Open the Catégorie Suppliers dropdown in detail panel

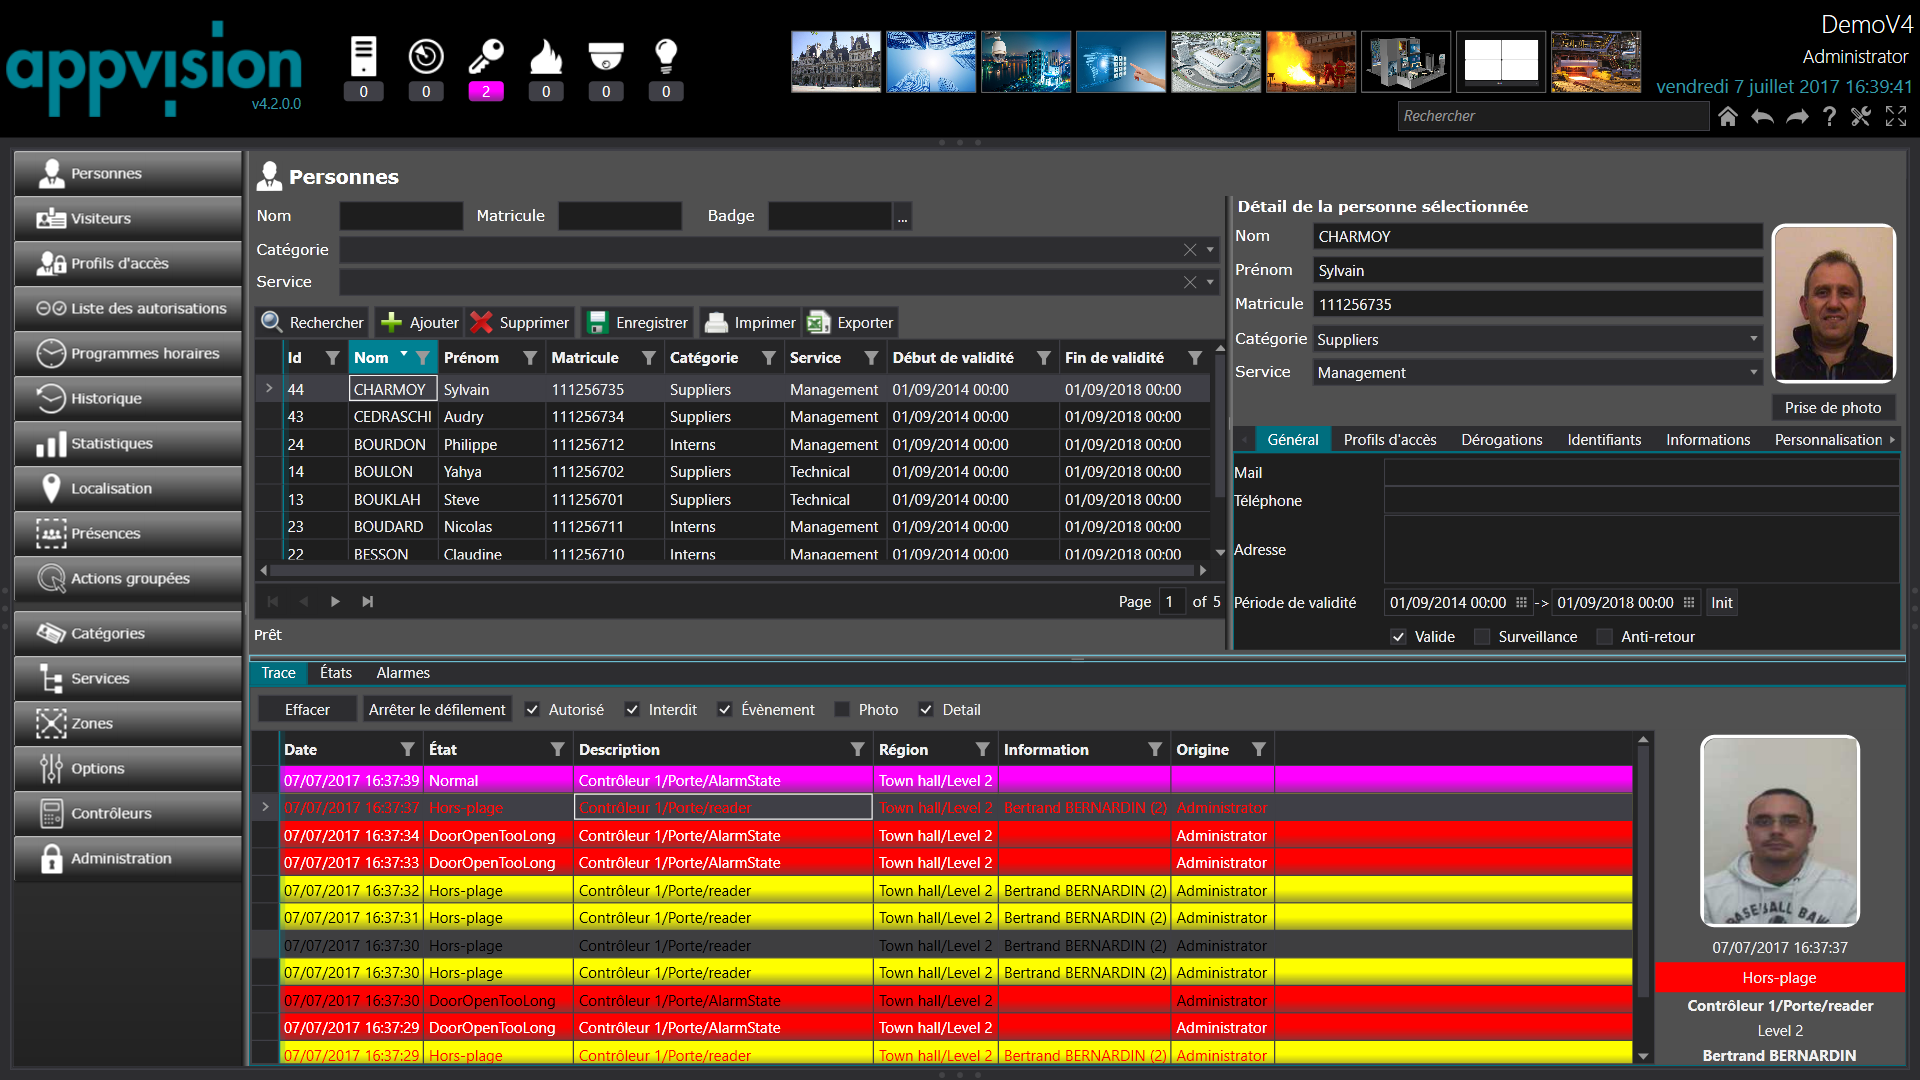pyautogui.click(x=1753, y=339)
